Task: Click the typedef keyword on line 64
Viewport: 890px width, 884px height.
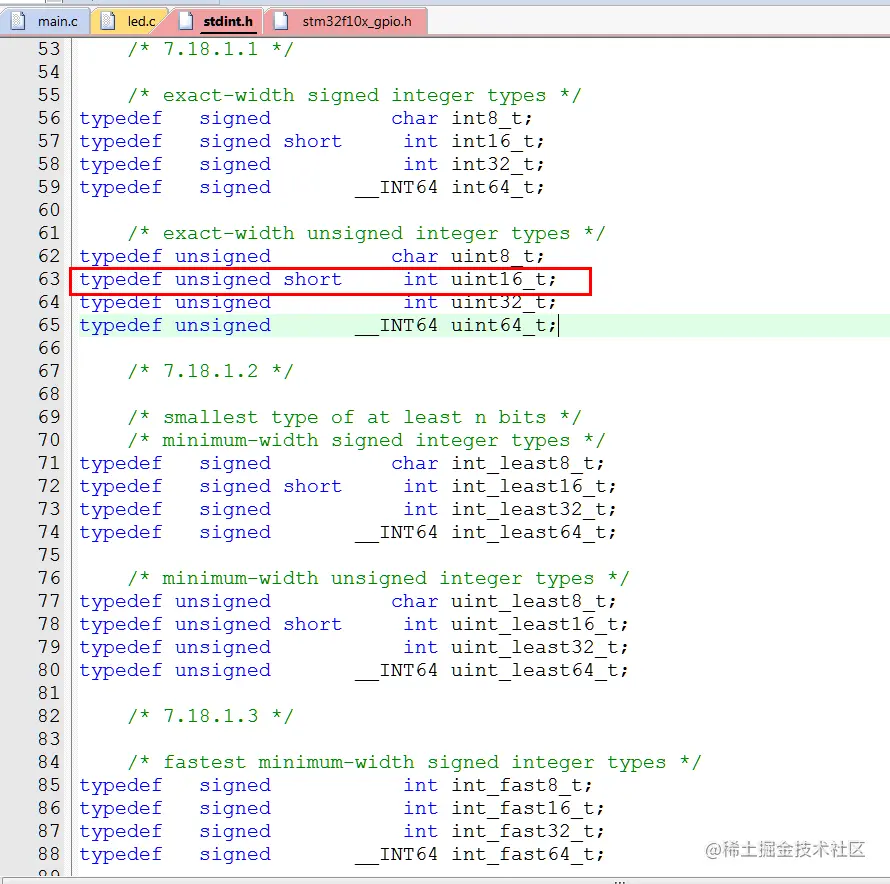Action: coord(120,303)
